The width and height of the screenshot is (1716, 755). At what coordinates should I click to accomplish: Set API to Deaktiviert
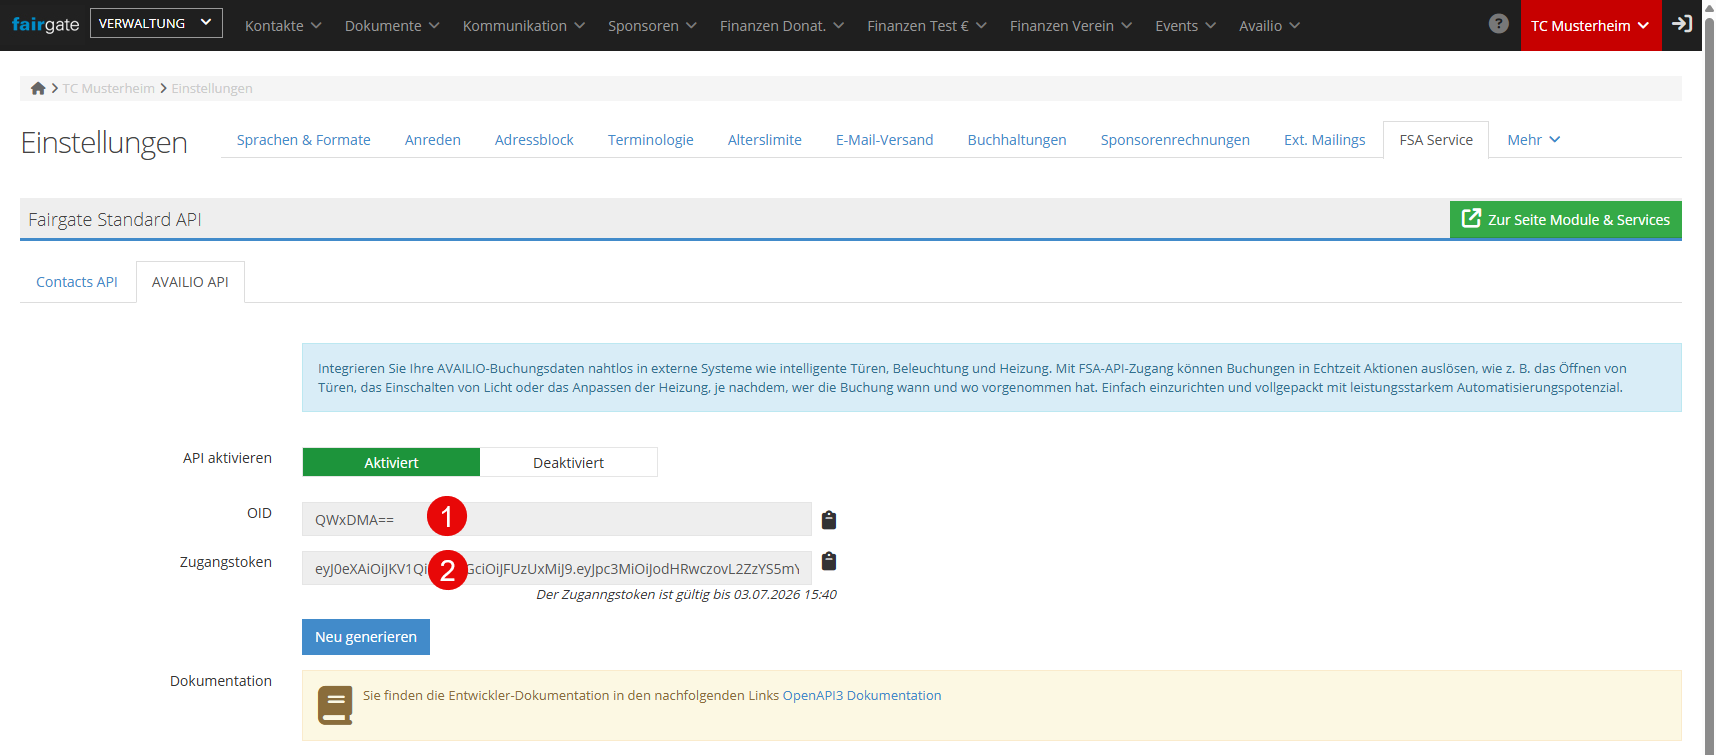(x=569, y=462)
